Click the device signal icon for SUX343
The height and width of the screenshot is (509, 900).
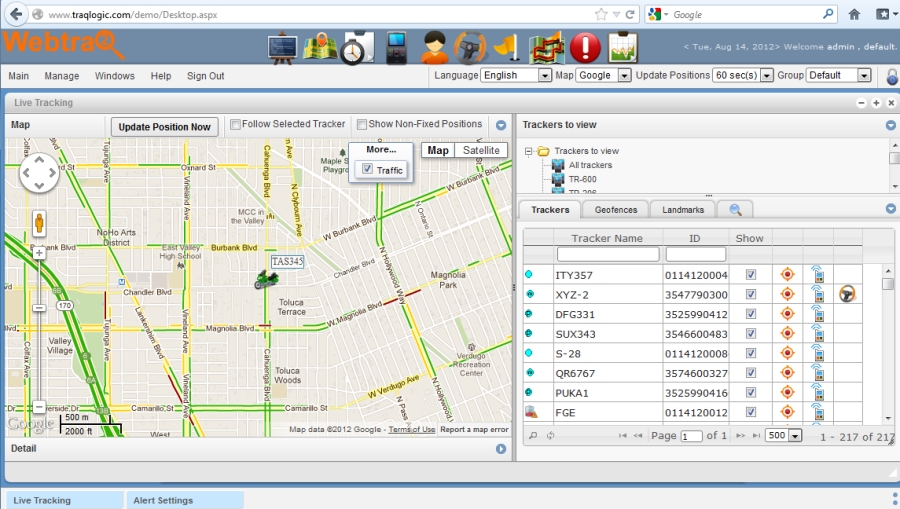pyautogui.click(x=817, y=333)
